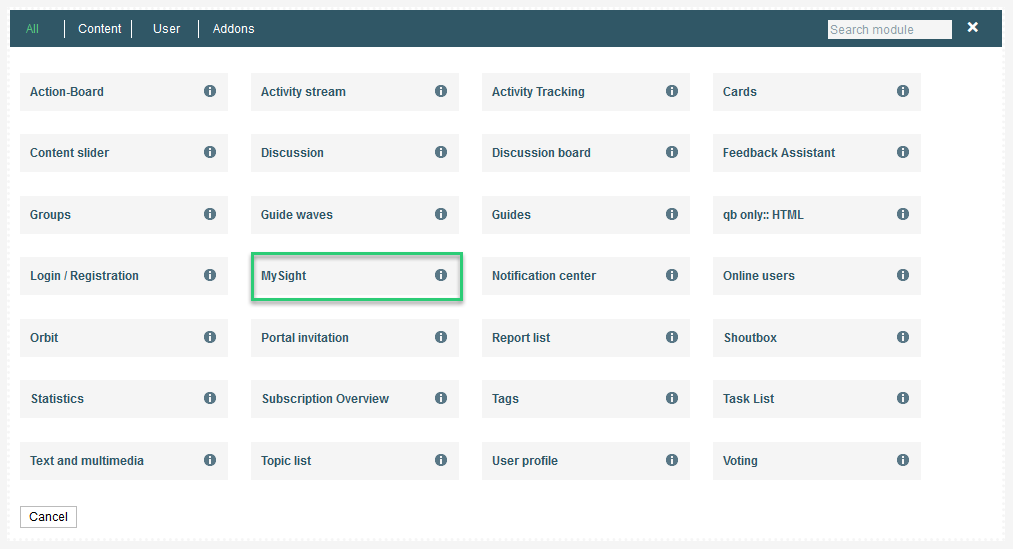Select the Feedback Assistant module

click(x=817, y=152)
